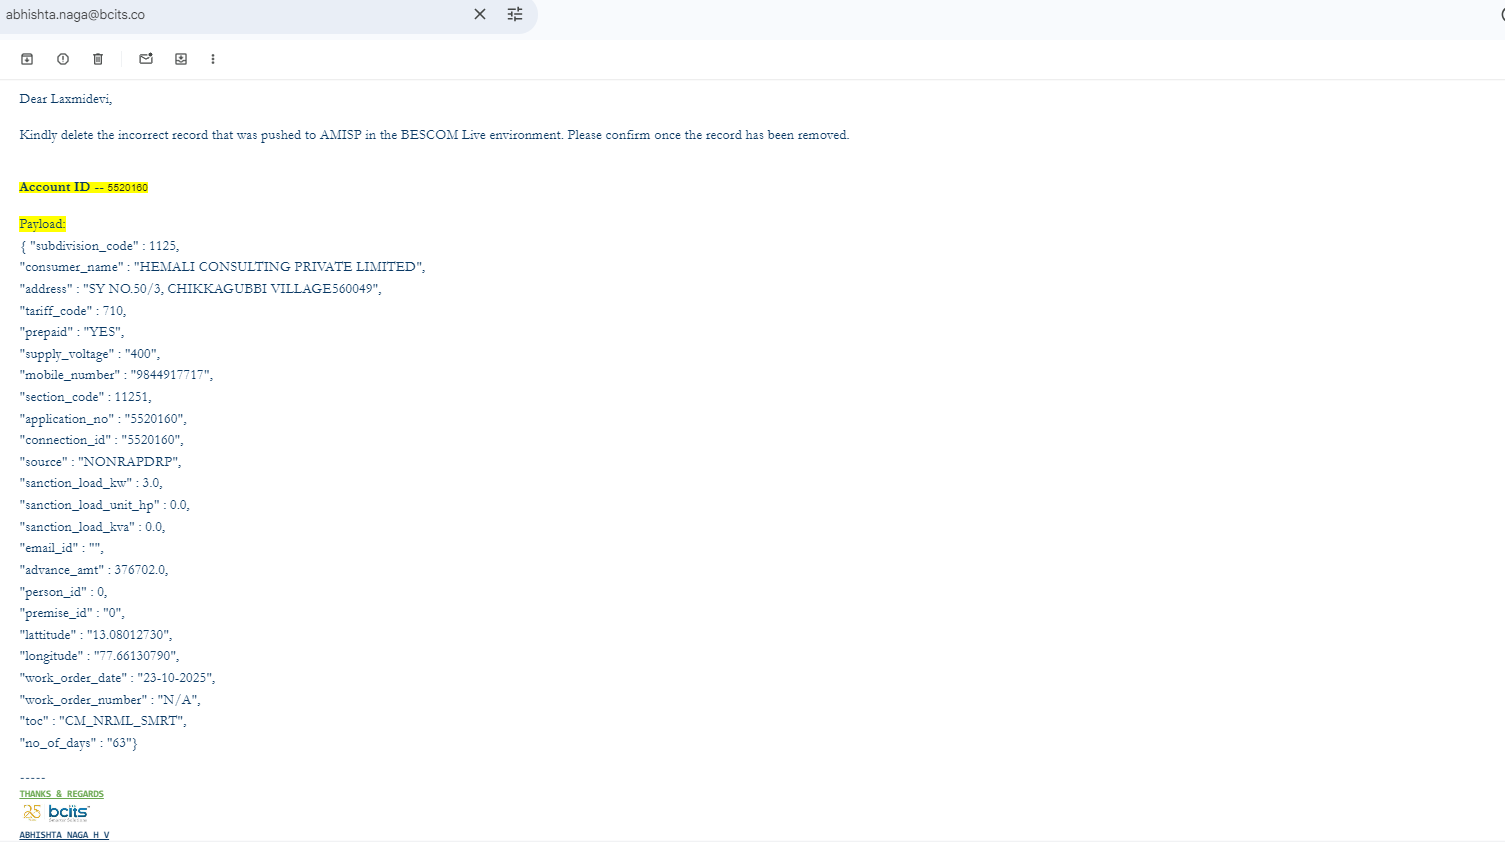Click the highlighted 'Payload:' label
This screenshot has width=1505, height=852.
(42, 224)
